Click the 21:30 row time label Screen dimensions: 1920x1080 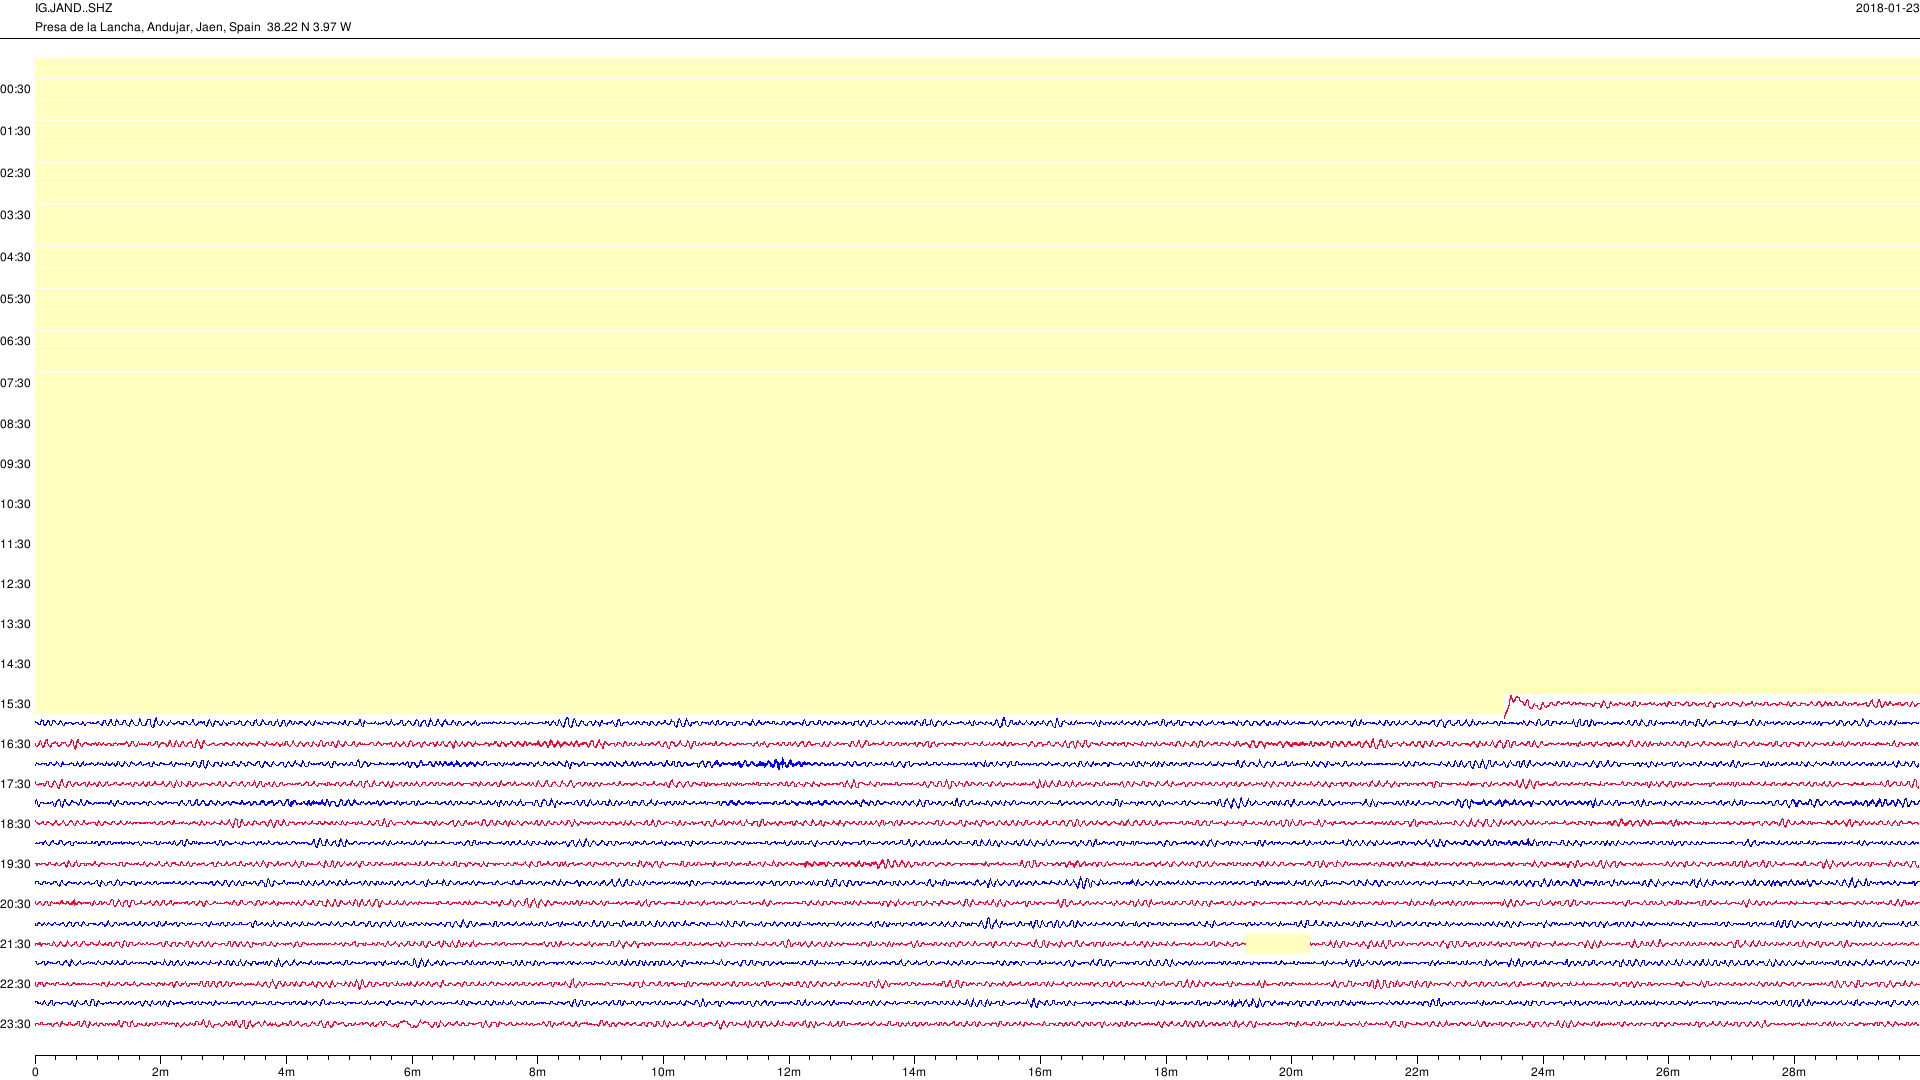(15, 944)
